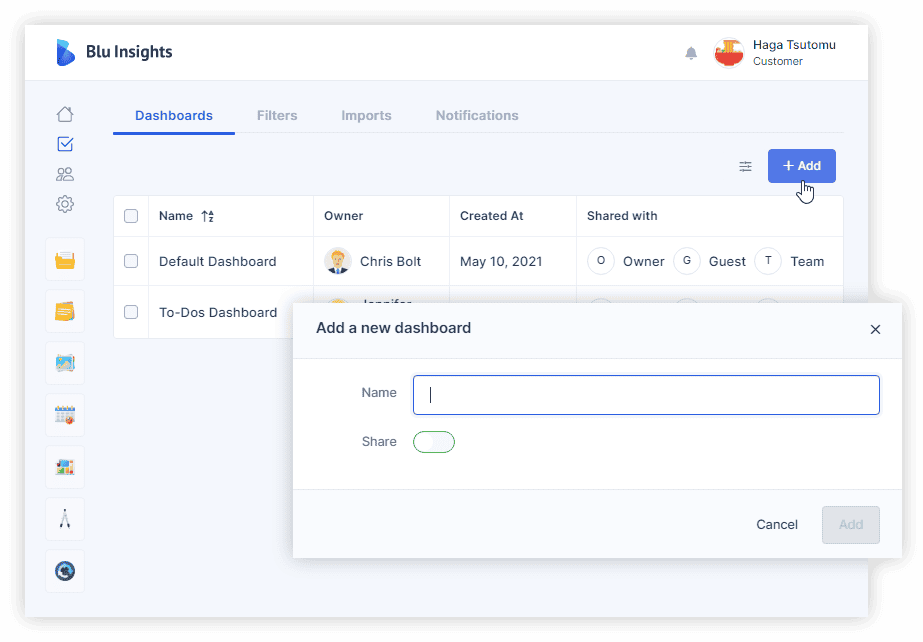The width and height of the screenshot is (923, 642).
Task: Click the T badge for Team
Action: pos(768,261)
